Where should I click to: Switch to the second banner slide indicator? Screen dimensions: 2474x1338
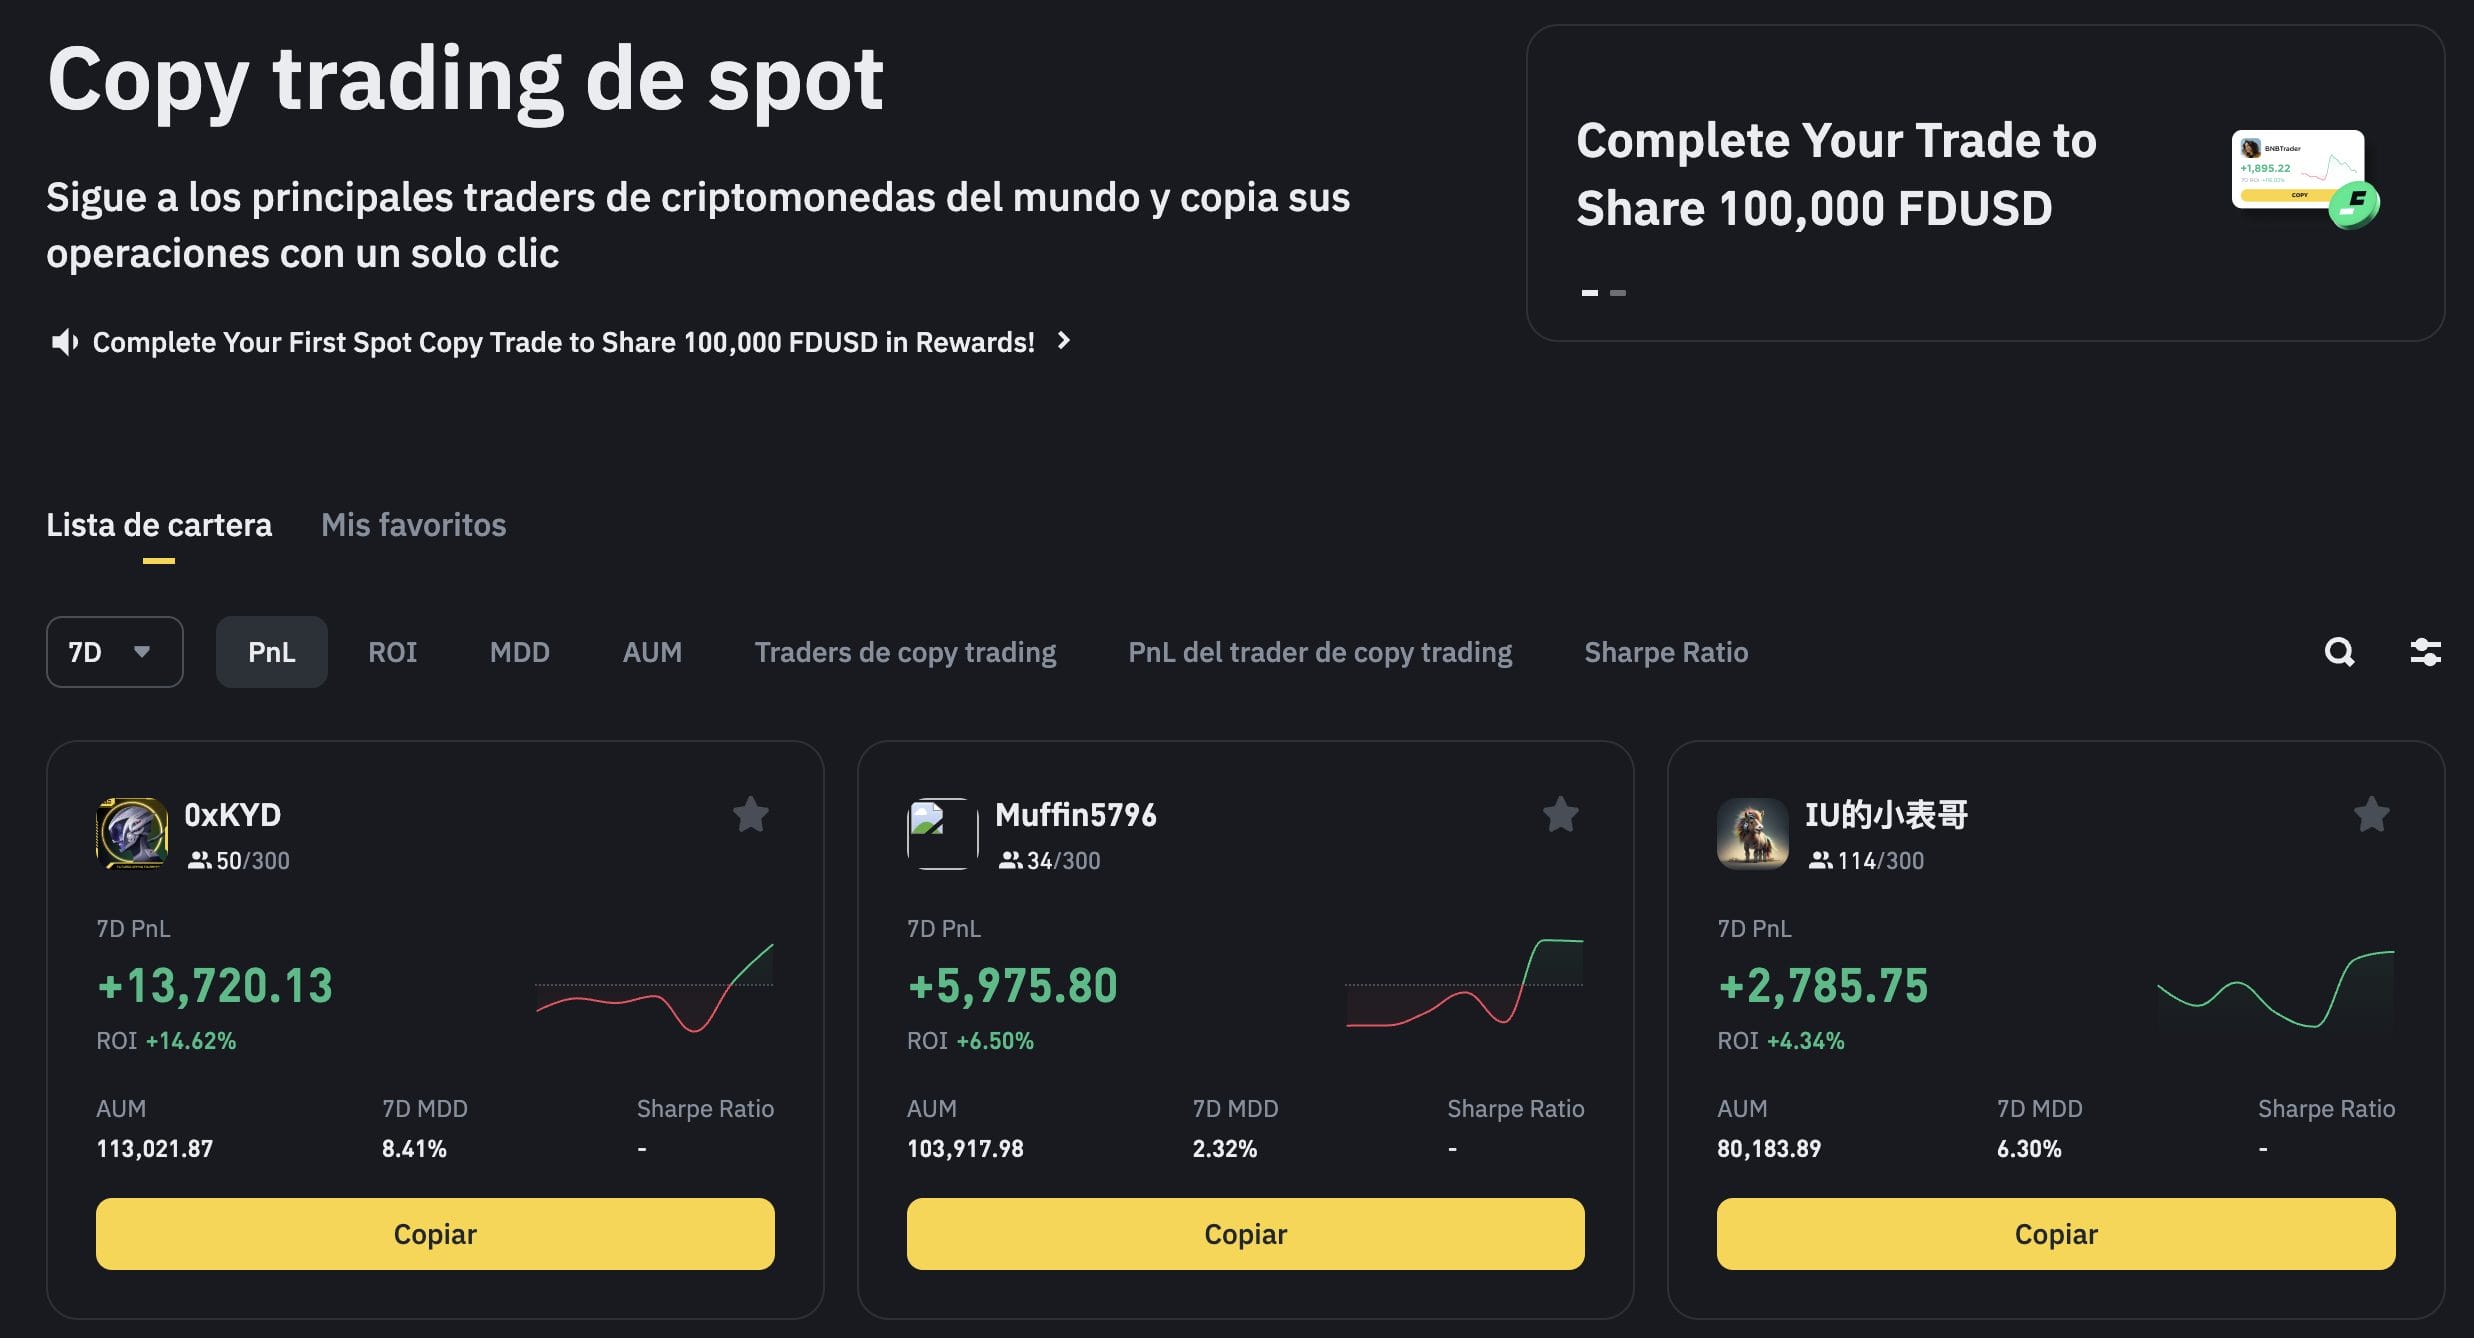(1618, 293)
